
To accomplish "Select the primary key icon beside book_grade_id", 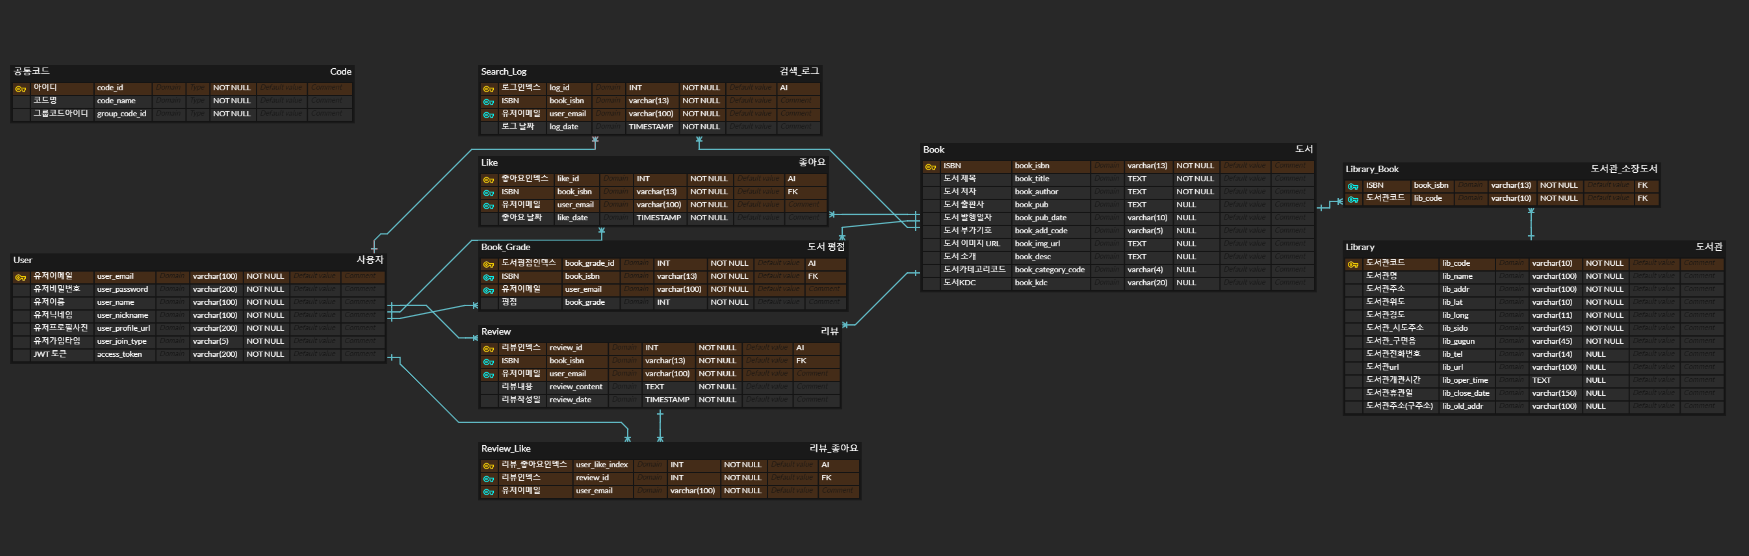I will tap(489, 264).
